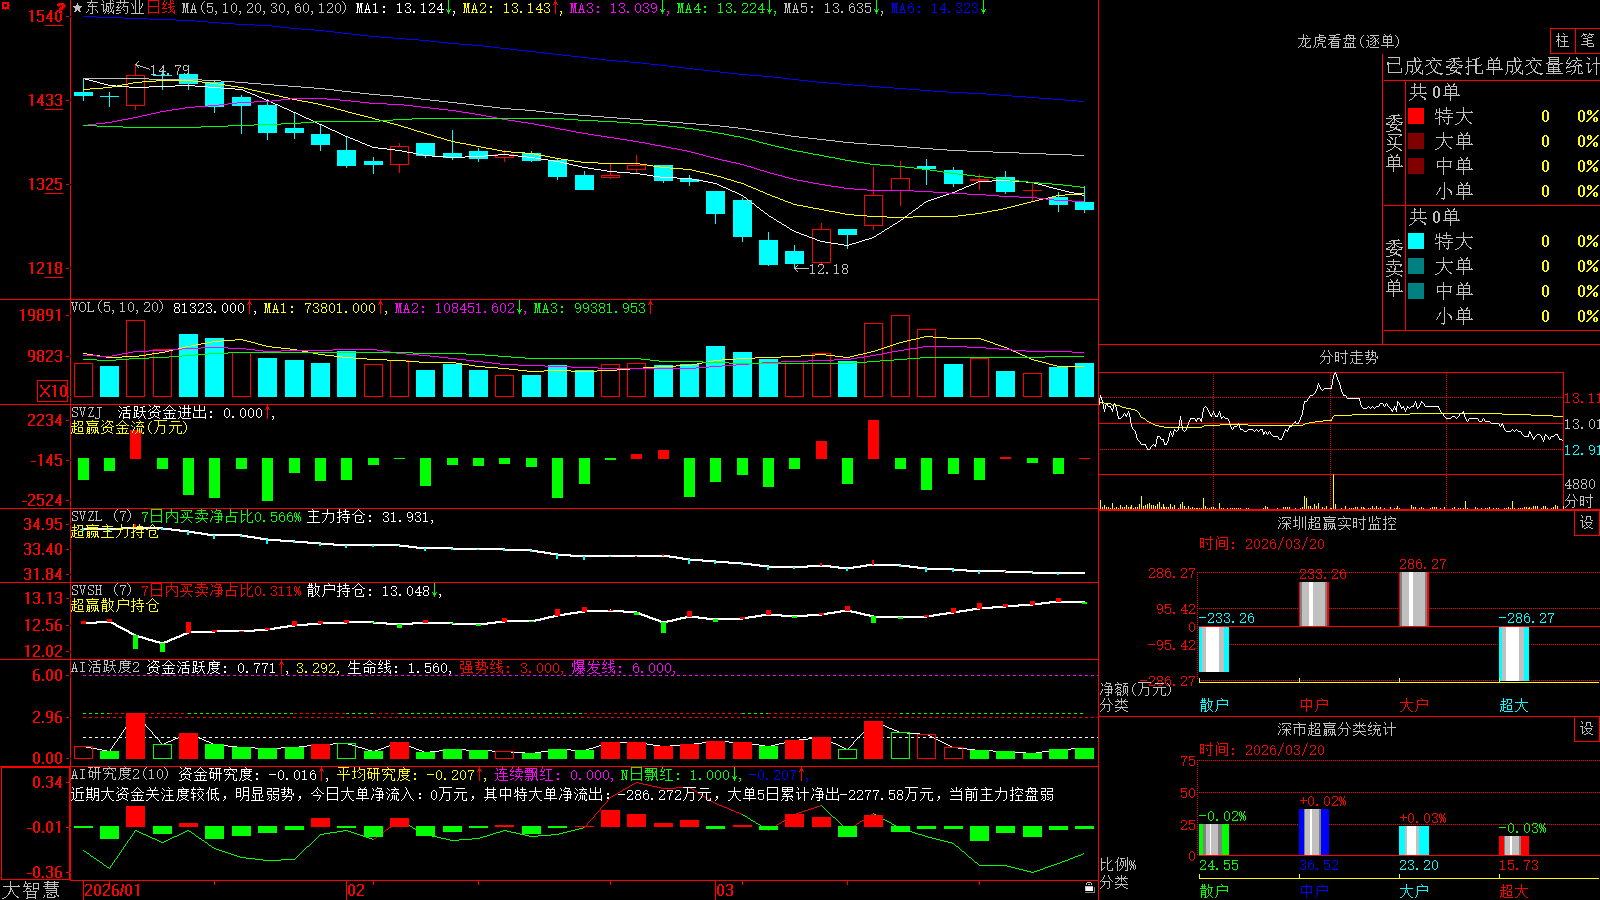Click the 深市超赢分类统计 panel title

pyautogui.click(x=1336, y=729)
